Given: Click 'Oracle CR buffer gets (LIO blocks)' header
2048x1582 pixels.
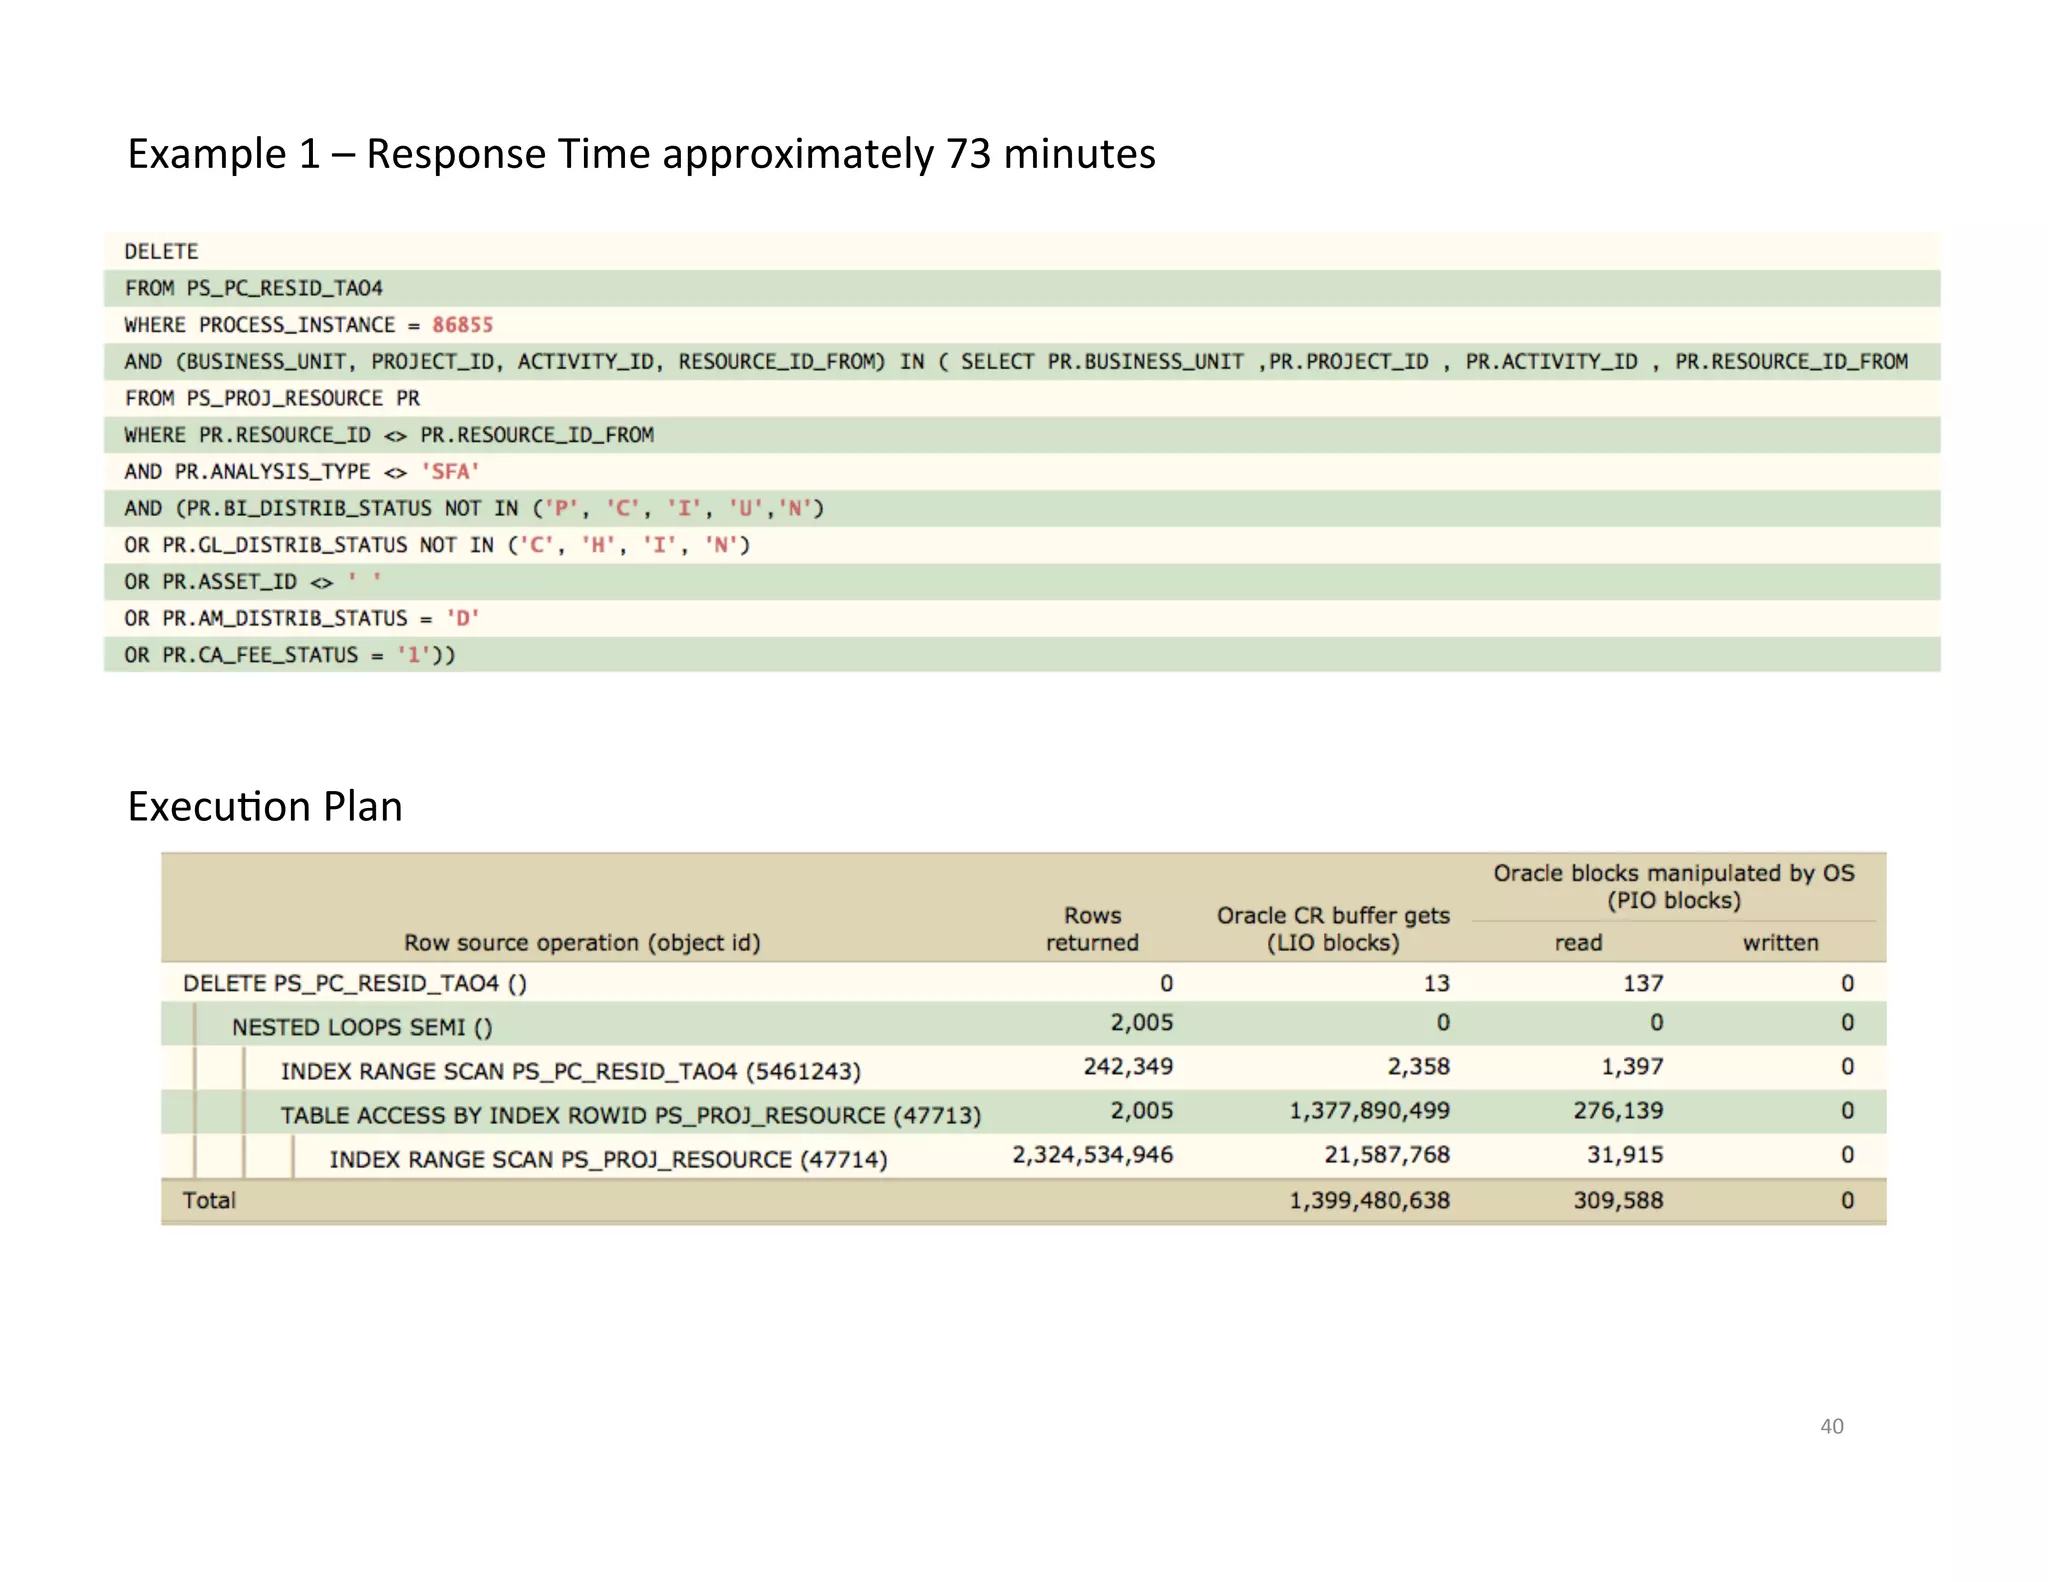Looking at the screenshot, I should click(1333, 929).
